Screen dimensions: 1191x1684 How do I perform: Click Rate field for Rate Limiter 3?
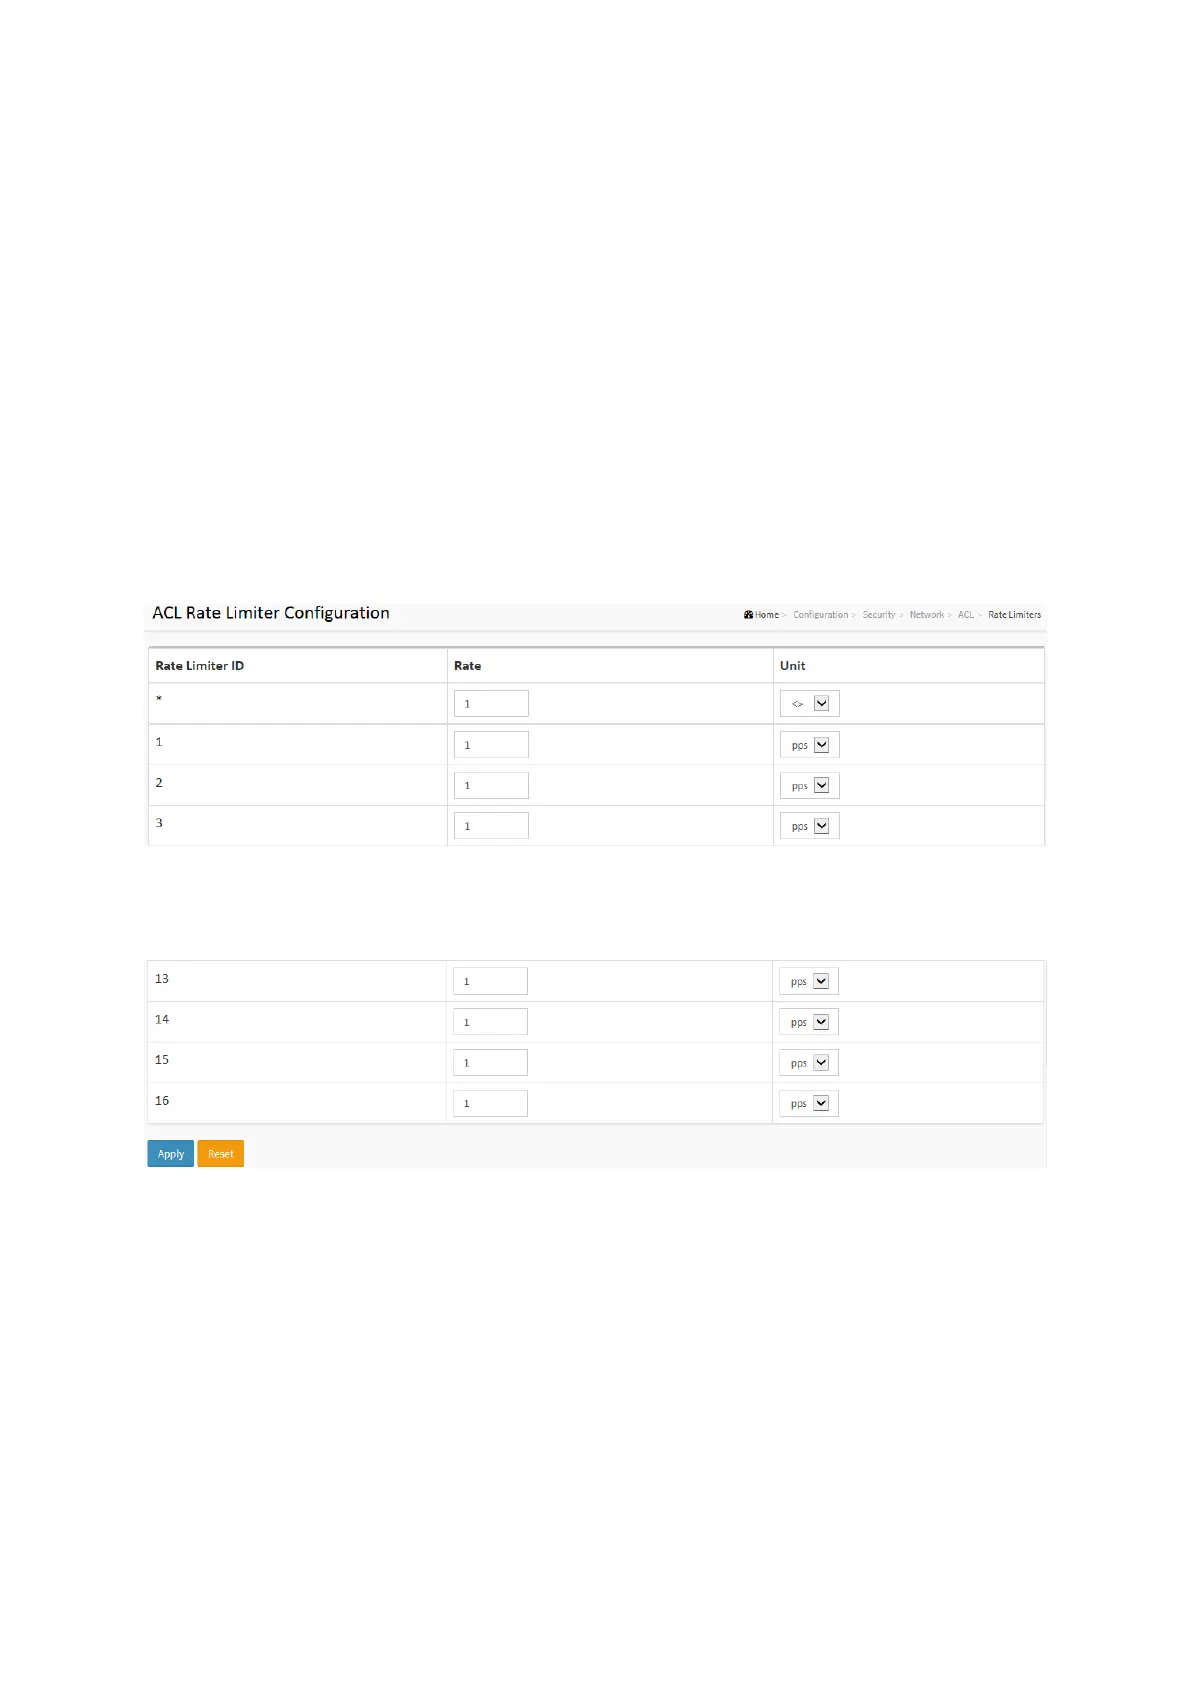(491, 826)
